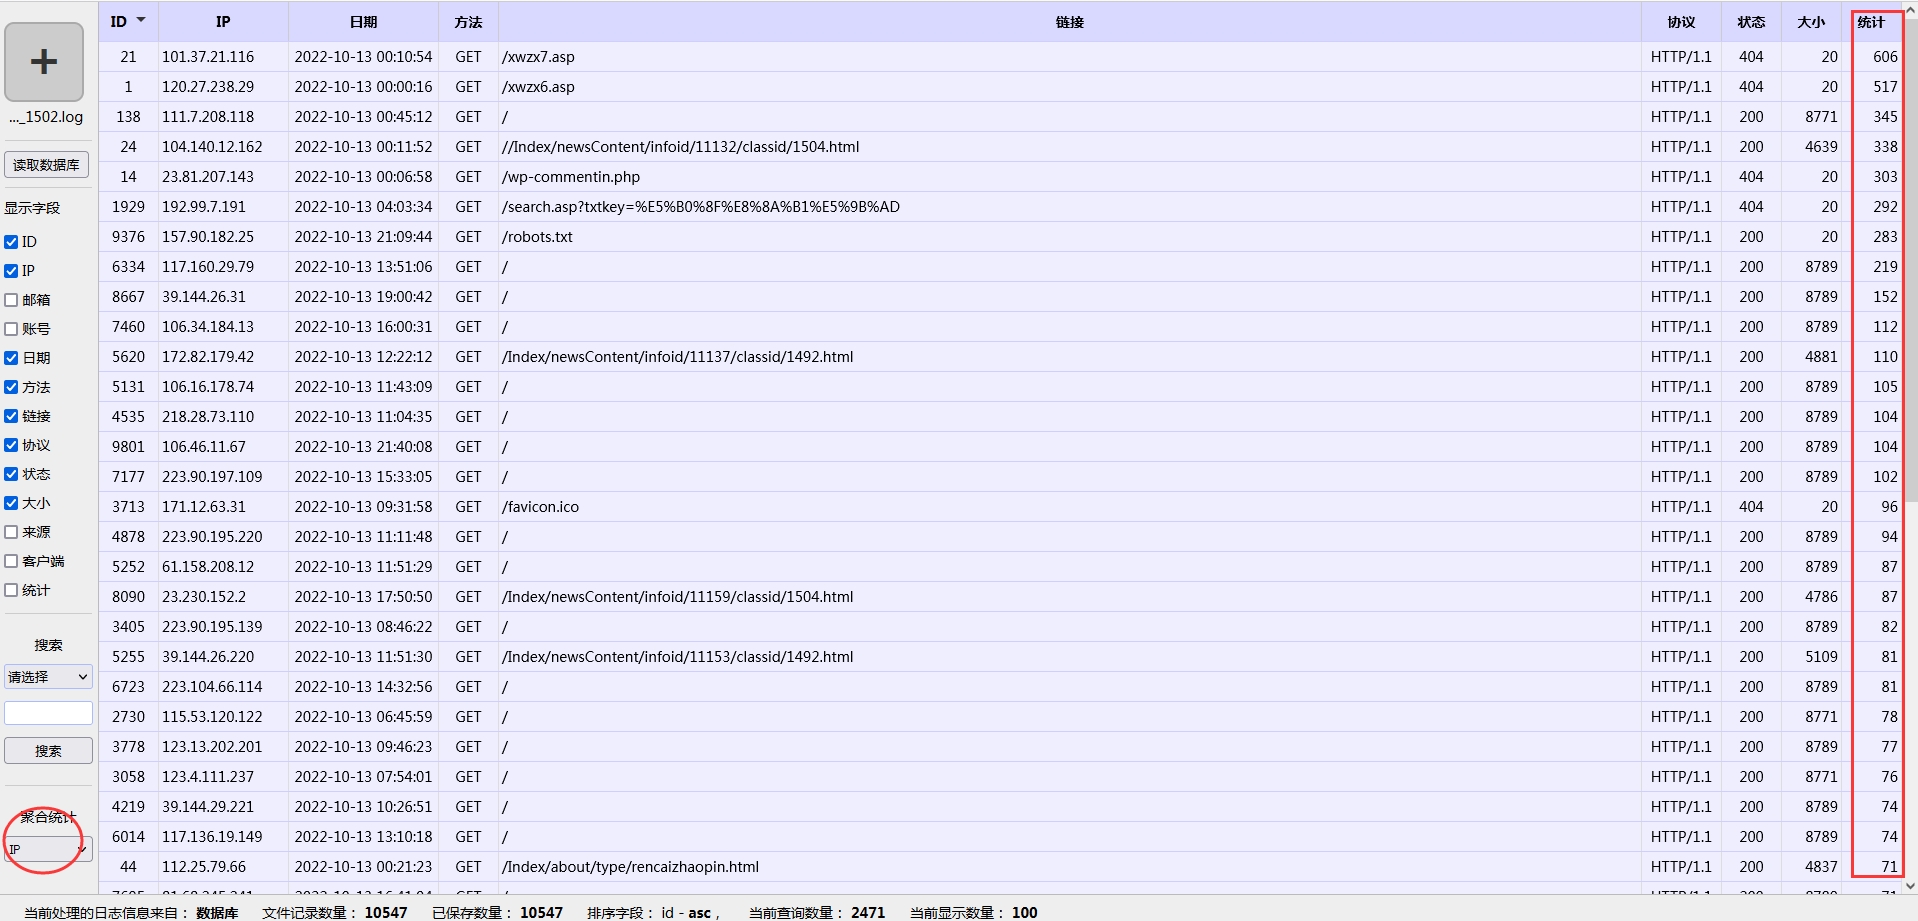Click status bar 当前查询数量 2471
This screenshot has height=921, width=1918.
click(817, 913)
